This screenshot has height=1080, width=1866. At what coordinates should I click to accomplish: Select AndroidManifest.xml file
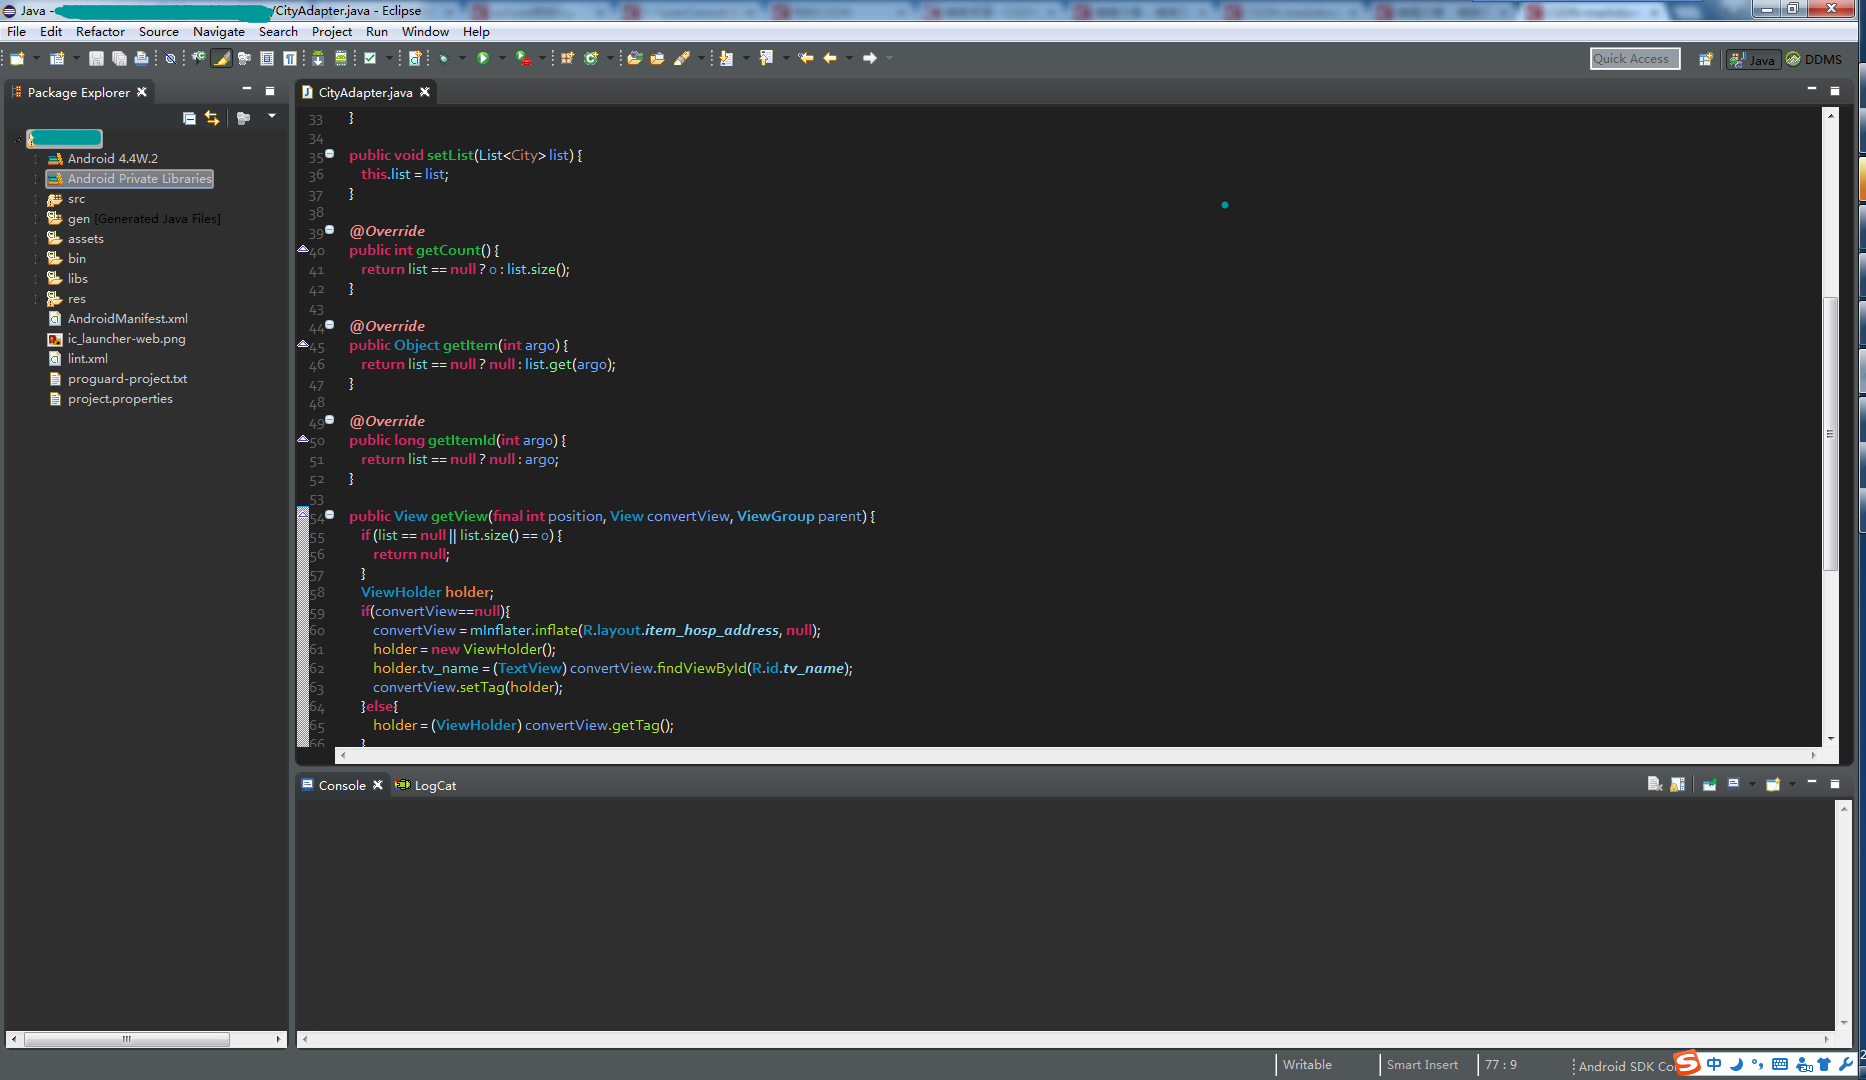tap(118, 319)
